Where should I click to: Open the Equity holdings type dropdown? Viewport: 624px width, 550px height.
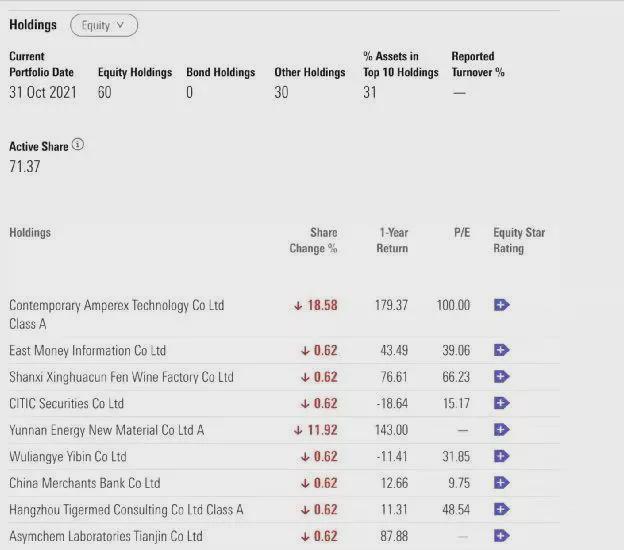104,25
